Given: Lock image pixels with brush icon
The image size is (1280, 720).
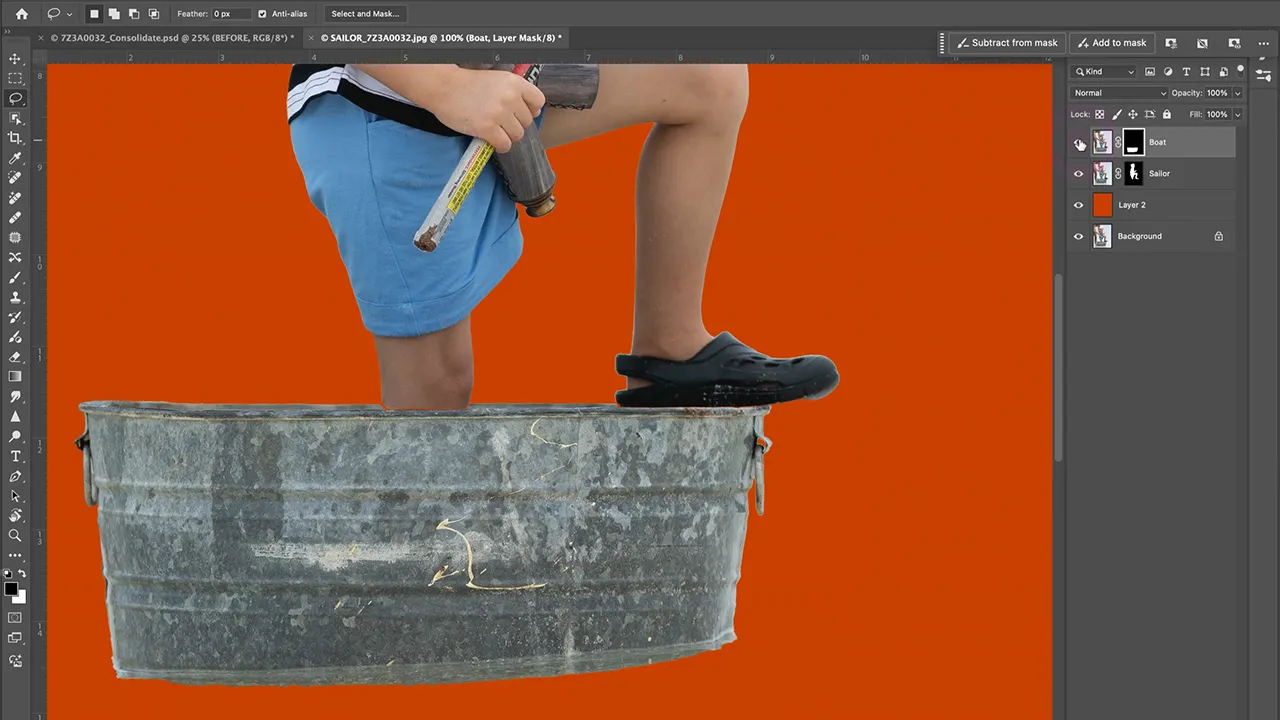Looking at the screenshot, I should (x=1117, y=114).
